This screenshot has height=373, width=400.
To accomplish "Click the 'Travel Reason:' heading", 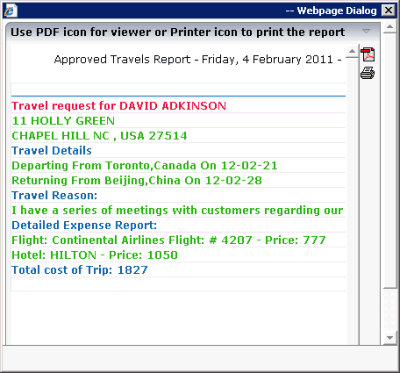I will tap(54, 195).
